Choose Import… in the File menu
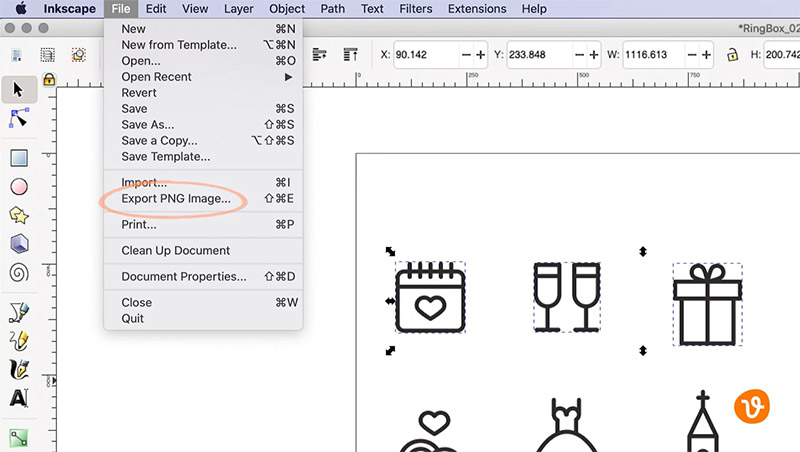Viewport: 800px width, 452px height. (x=203, y=182)
